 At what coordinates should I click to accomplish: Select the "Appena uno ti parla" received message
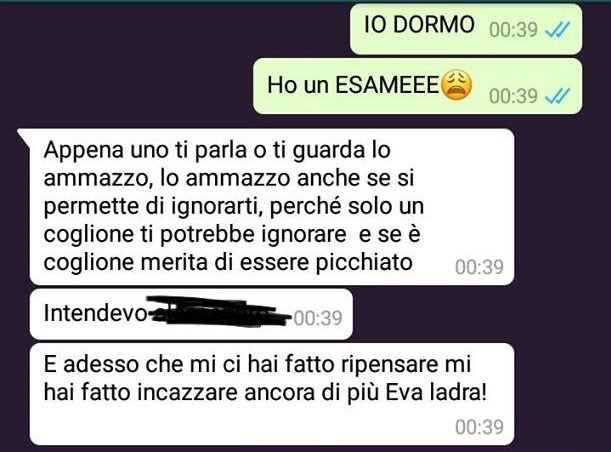click(x=272, y=207)
